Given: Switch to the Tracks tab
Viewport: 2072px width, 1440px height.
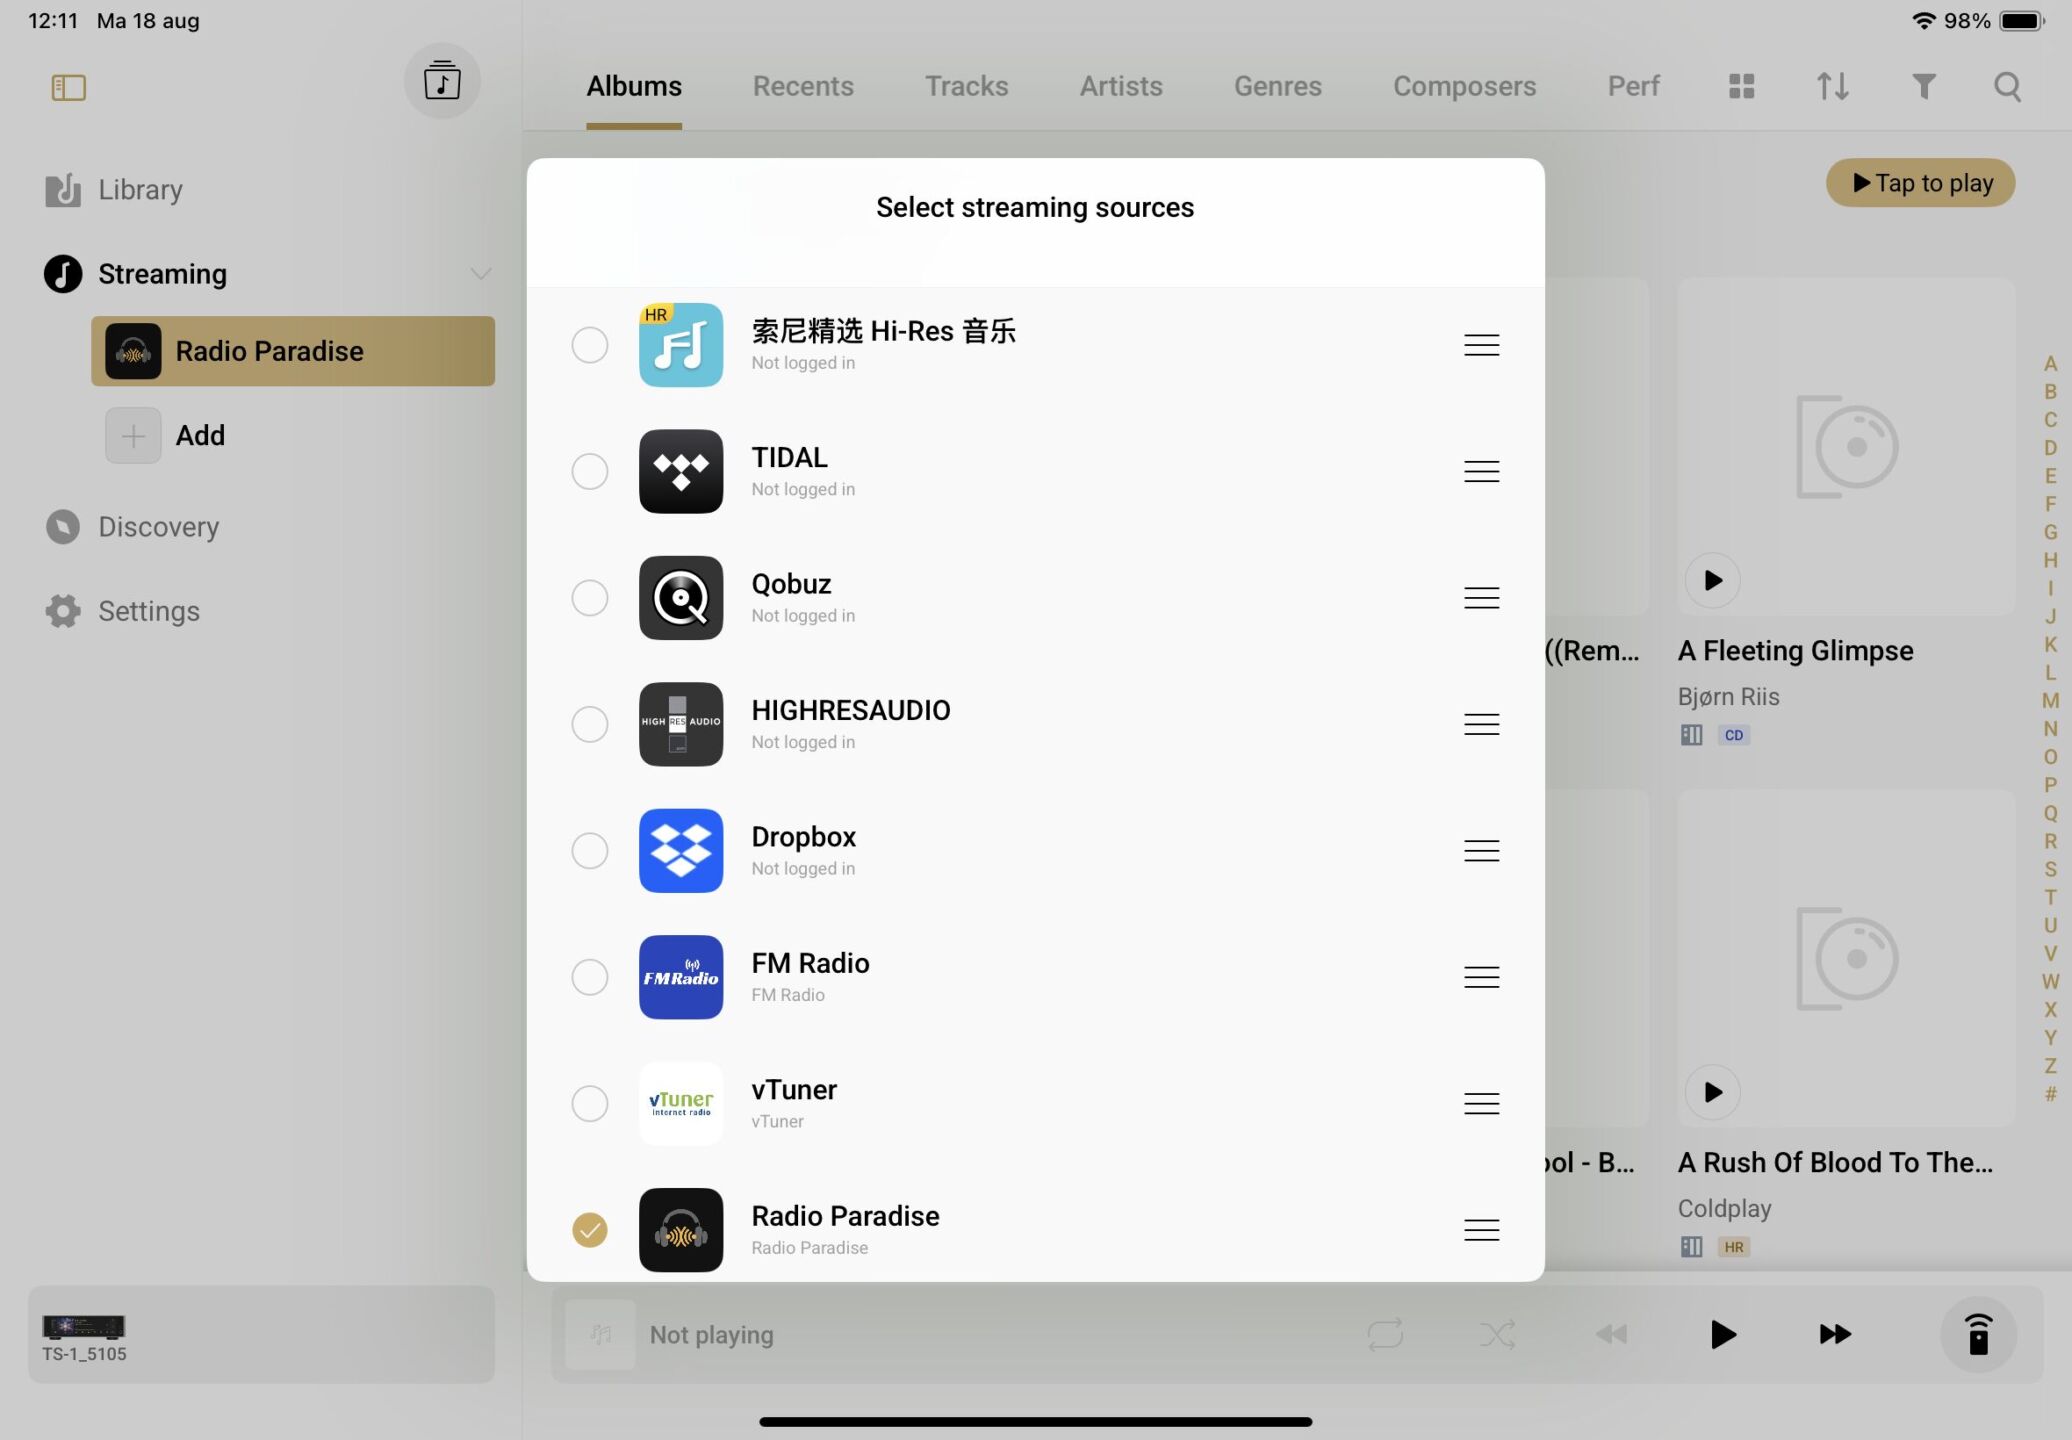Looking at the screenshot, I should 966,87.
